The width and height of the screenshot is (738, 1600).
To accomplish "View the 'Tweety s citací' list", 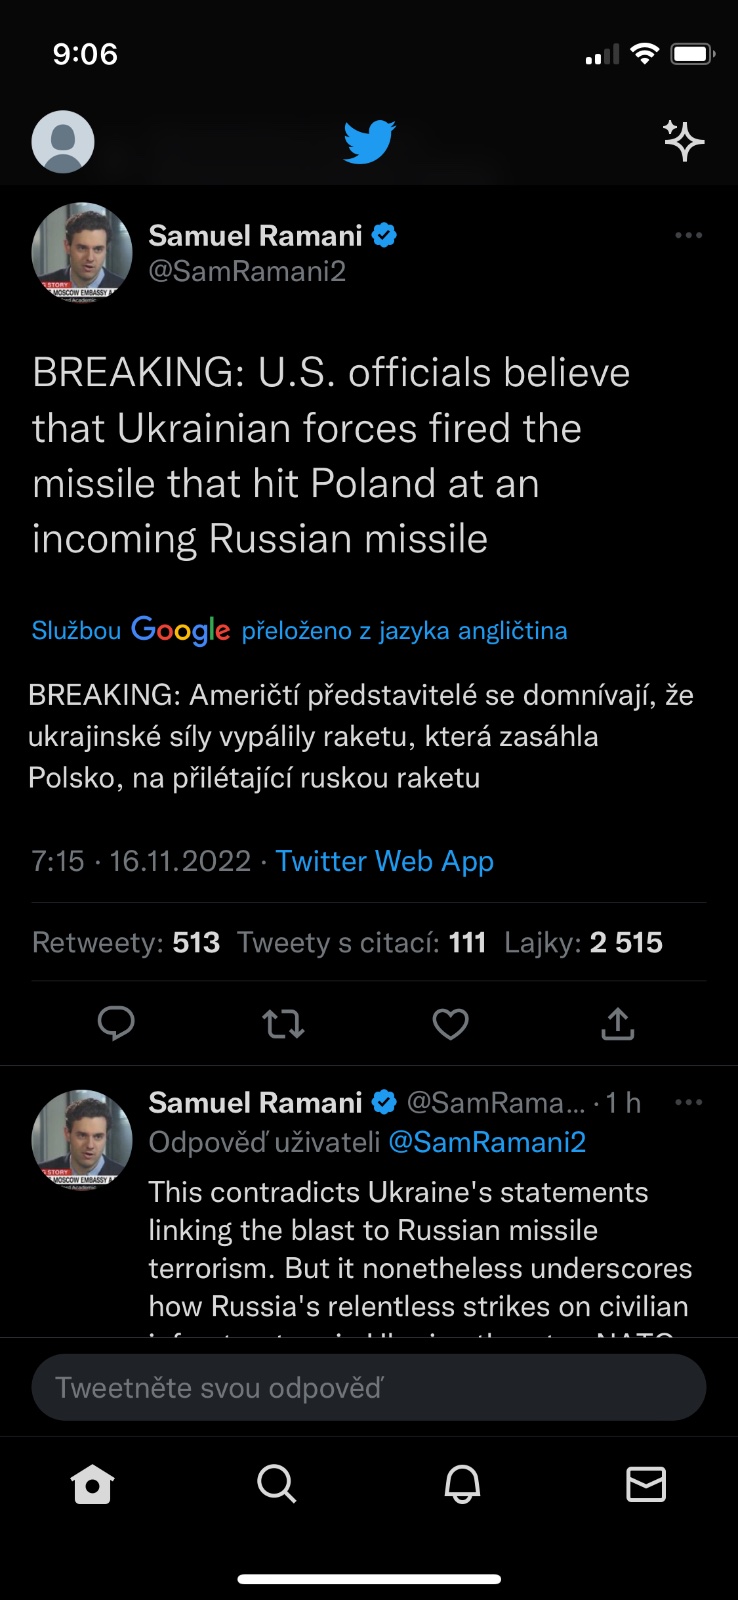I will click(361, 942).
